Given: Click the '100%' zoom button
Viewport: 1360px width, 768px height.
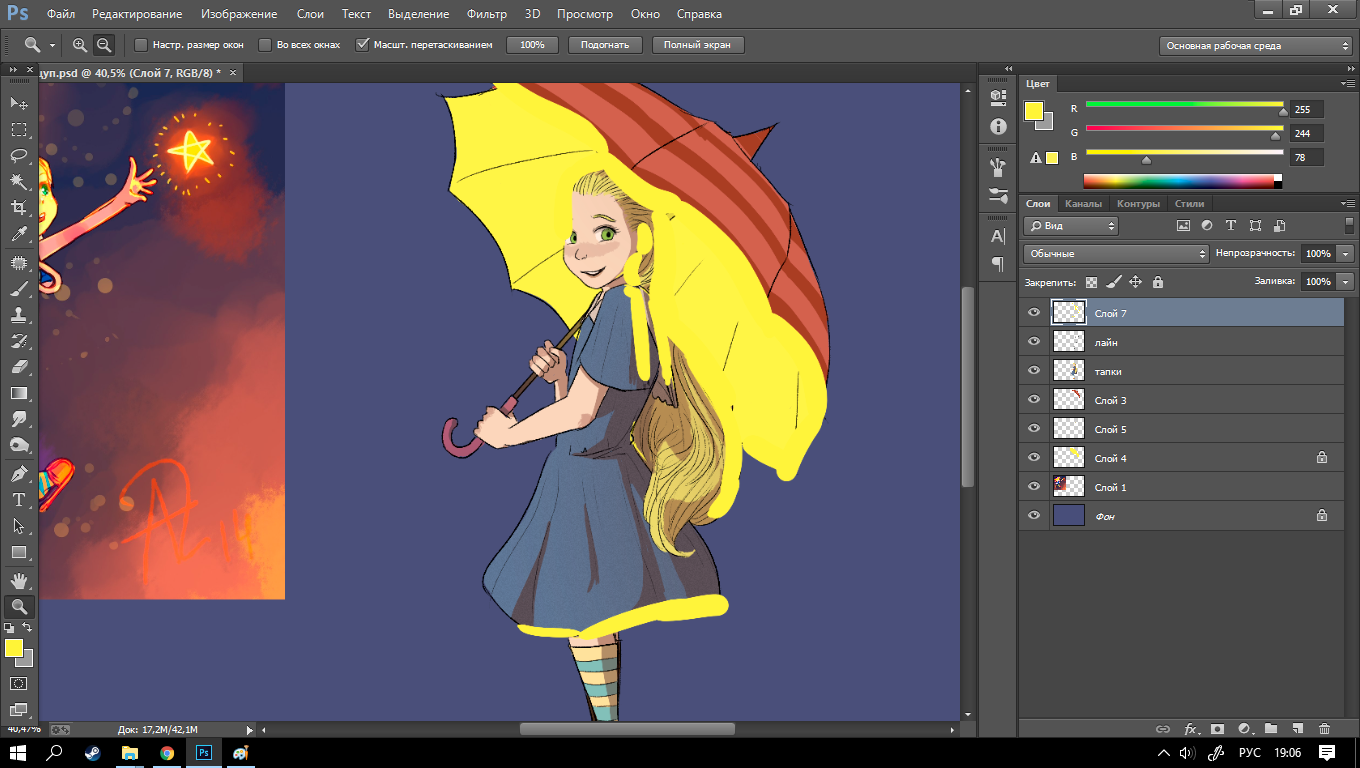Looking at the screenshot, I should pos(532,45).
